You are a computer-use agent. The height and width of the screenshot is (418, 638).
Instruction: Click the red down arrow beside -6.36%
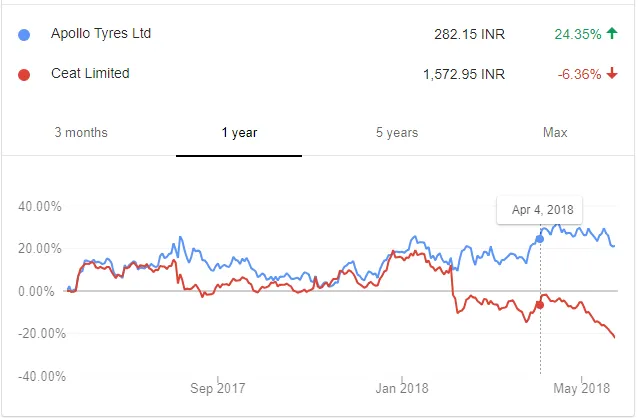pos(612,73)
